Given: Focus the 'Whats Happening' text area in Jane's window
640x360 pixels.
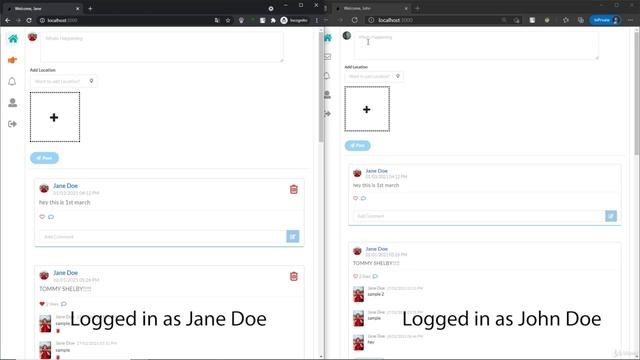Looking at the screenshot, I should tap(162, 47).
